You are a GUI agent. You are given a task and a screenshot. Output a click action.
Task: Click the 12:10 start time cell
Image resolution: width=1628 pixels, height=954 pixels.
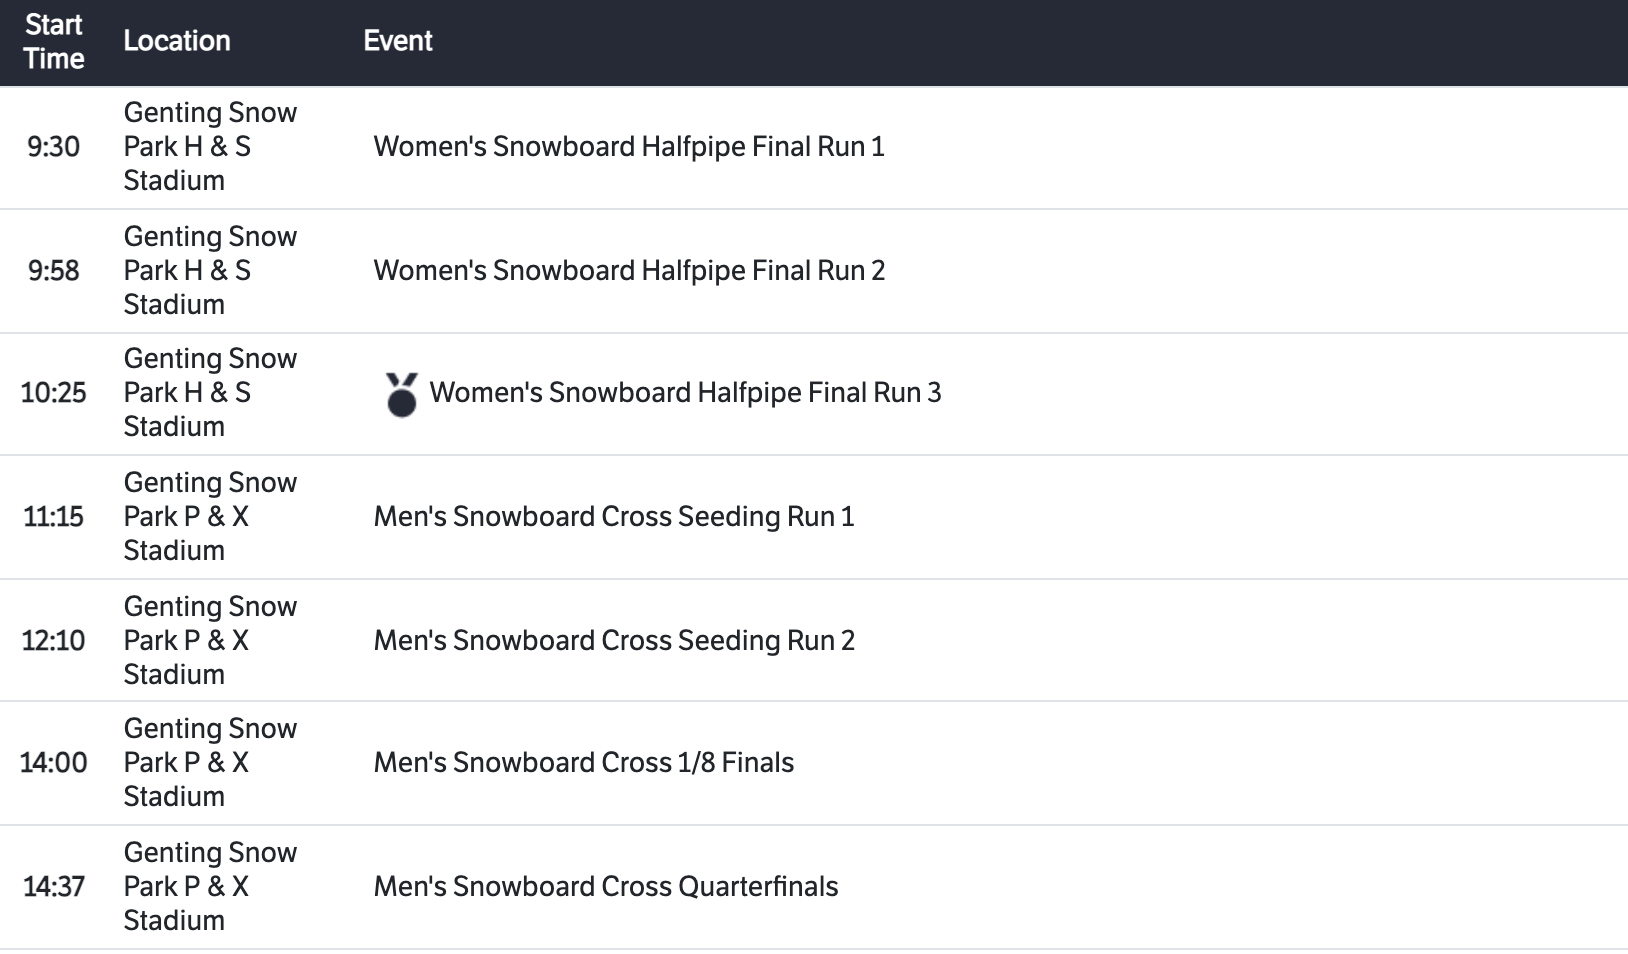click(x=54, y=641)
